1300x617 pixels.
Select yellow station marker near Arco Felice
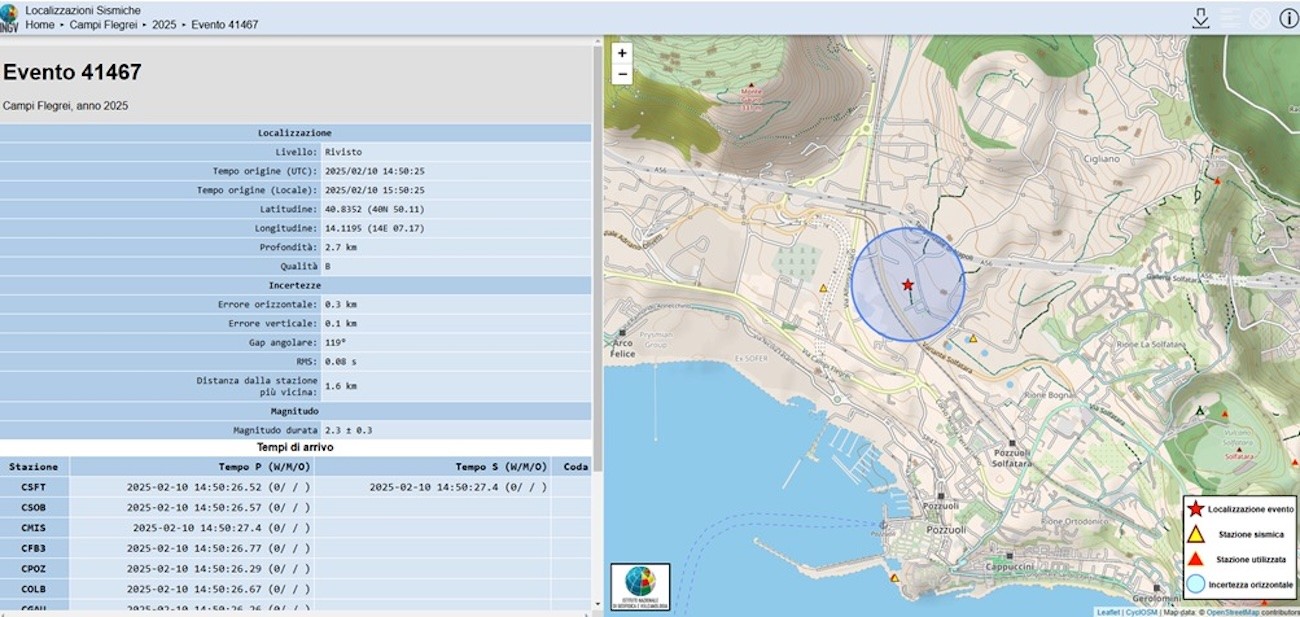pyautogui.click(x=823, y=288)
